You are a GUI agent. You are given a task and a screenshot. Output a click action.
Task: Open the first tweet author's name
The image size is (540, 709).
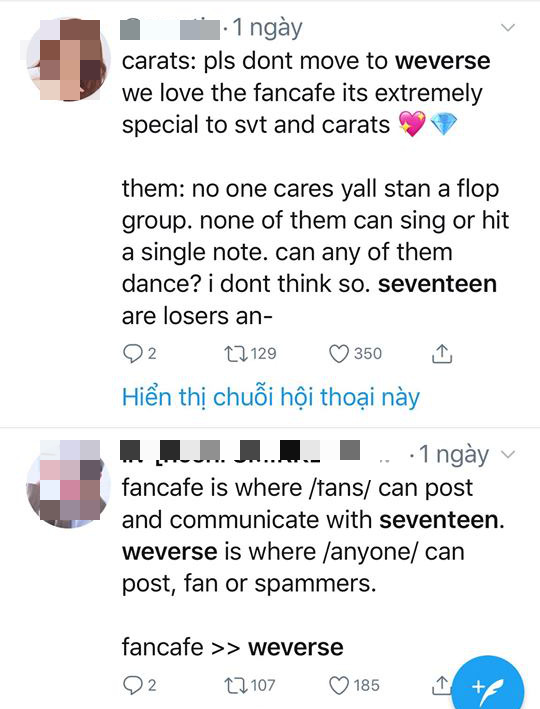point(171,29)
